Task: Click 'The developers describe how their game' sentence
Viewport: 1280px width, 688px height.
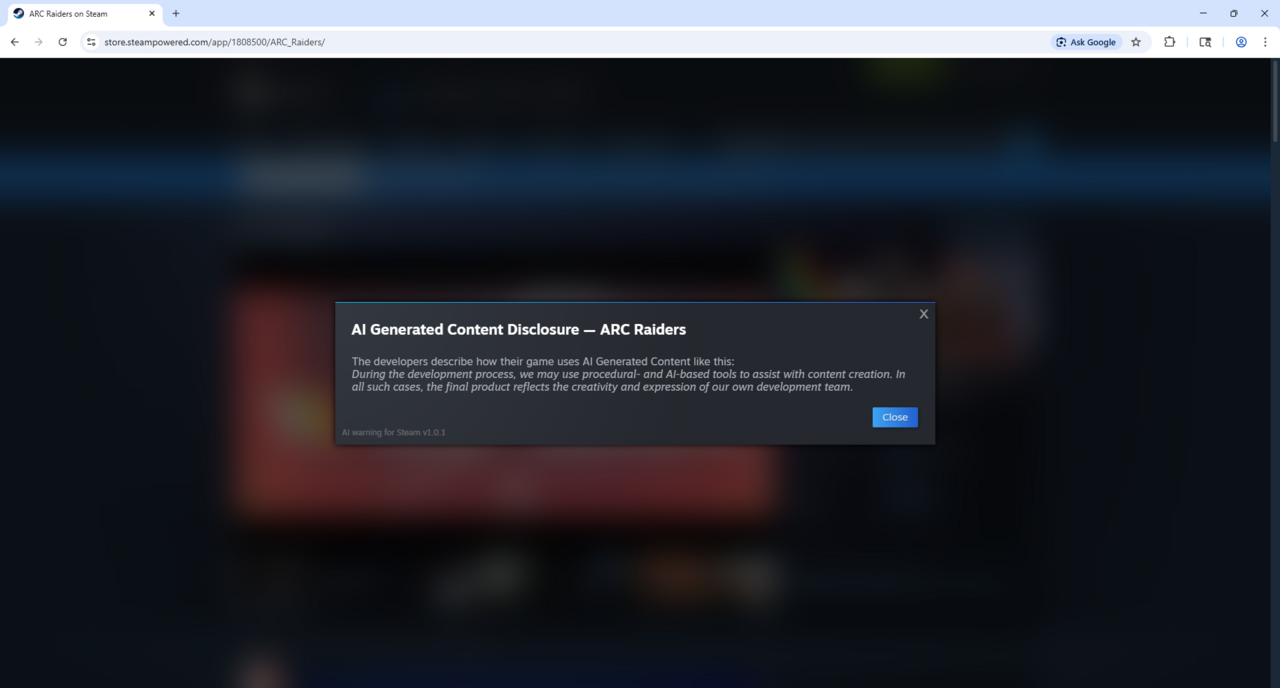Action: tap(543, 361)
